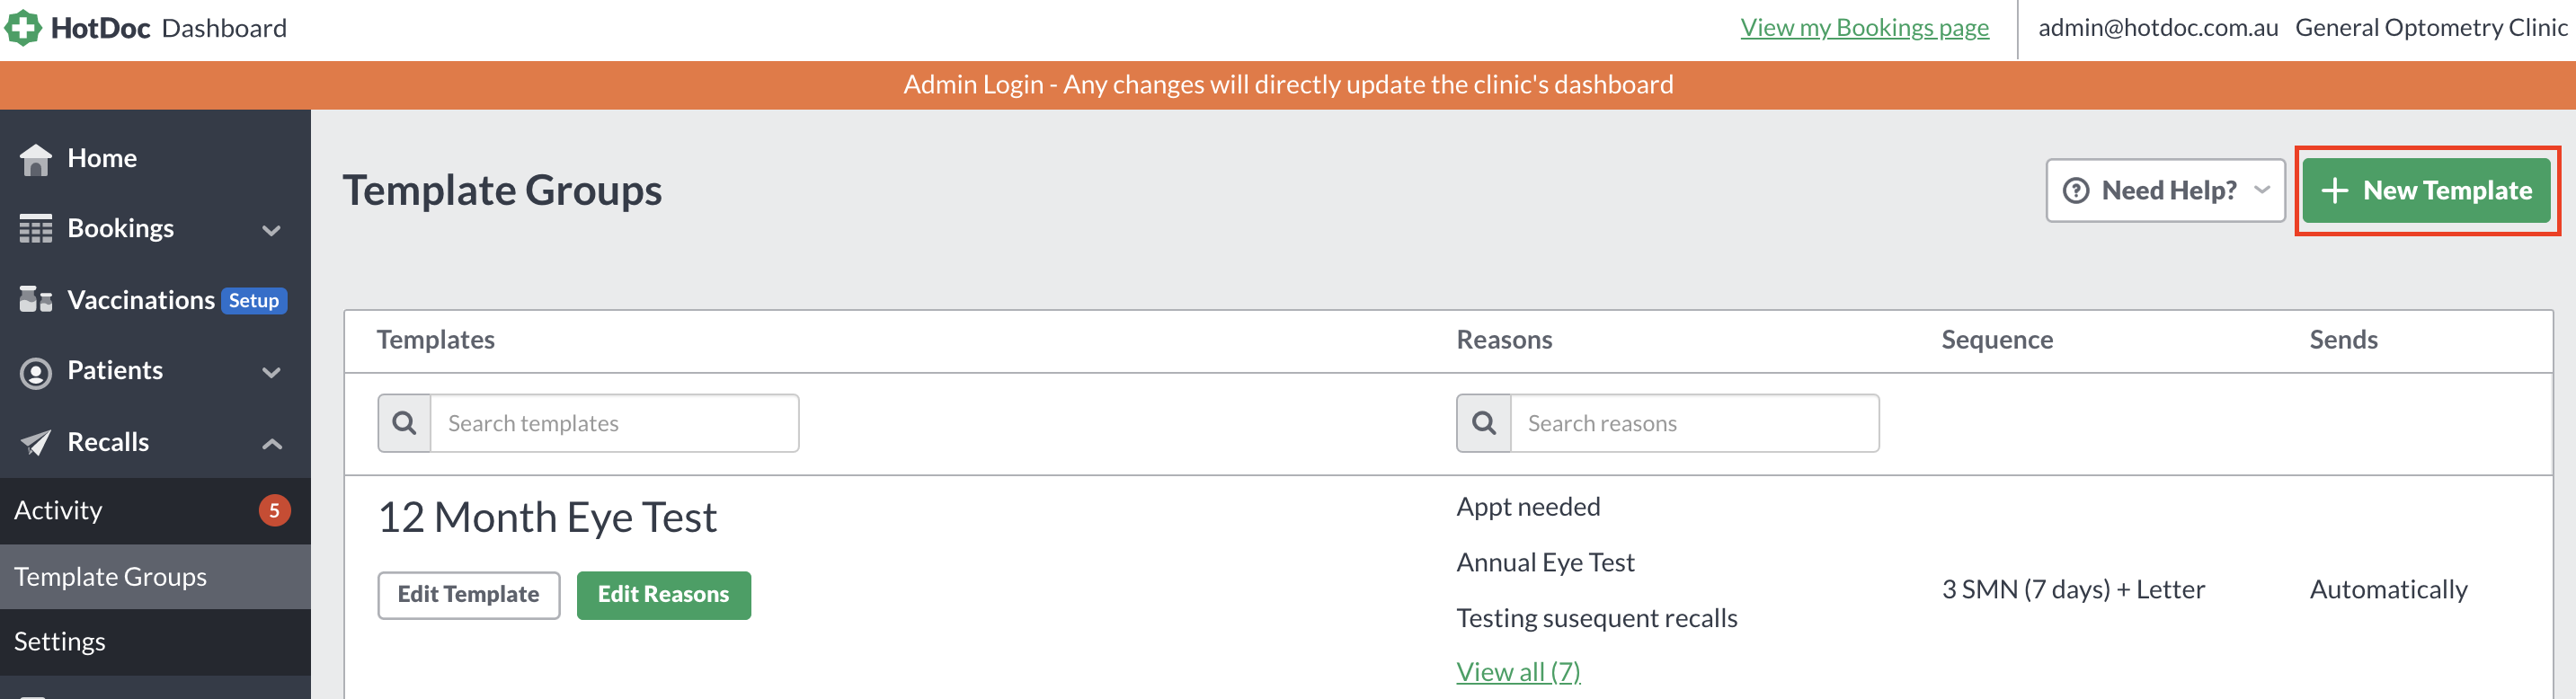The image size is (2576, 699).
Task: Create a New Template
Action: pos(2426,190)
